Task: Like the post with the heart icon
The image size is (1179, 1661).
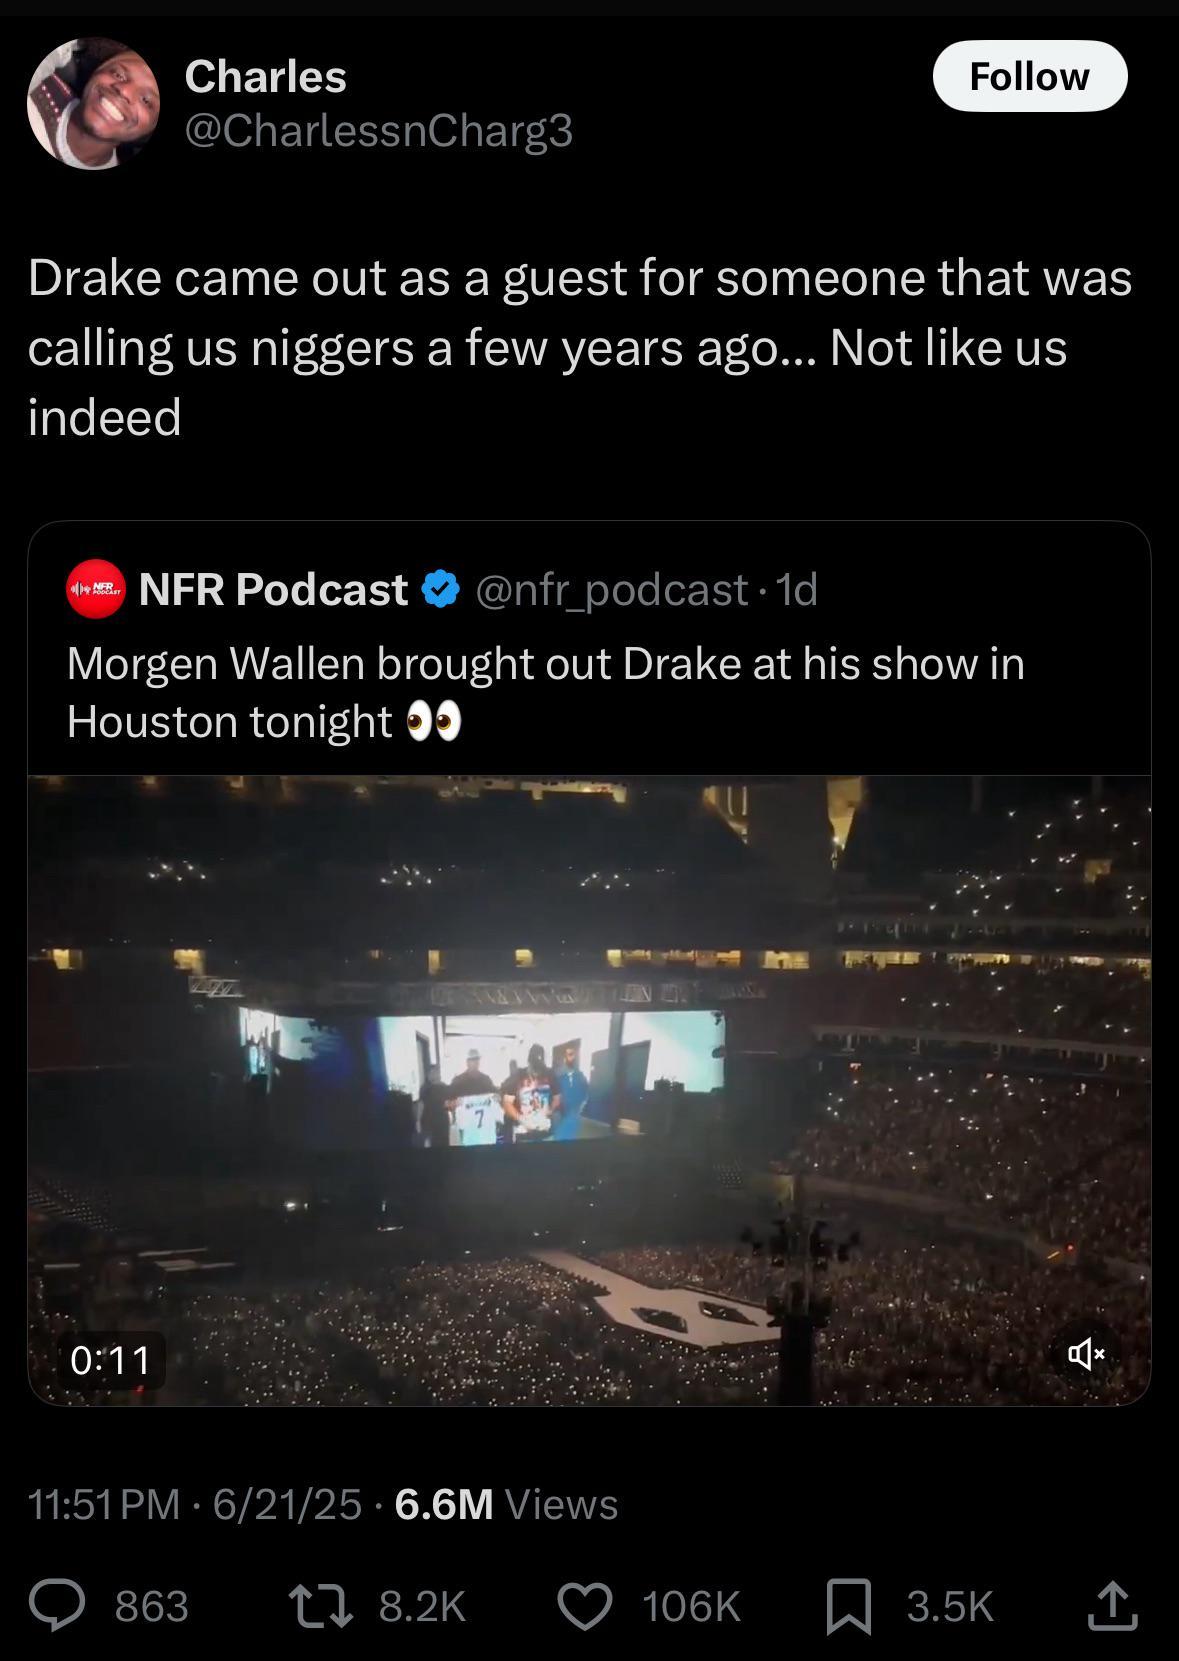Action: click(584, 1606)
